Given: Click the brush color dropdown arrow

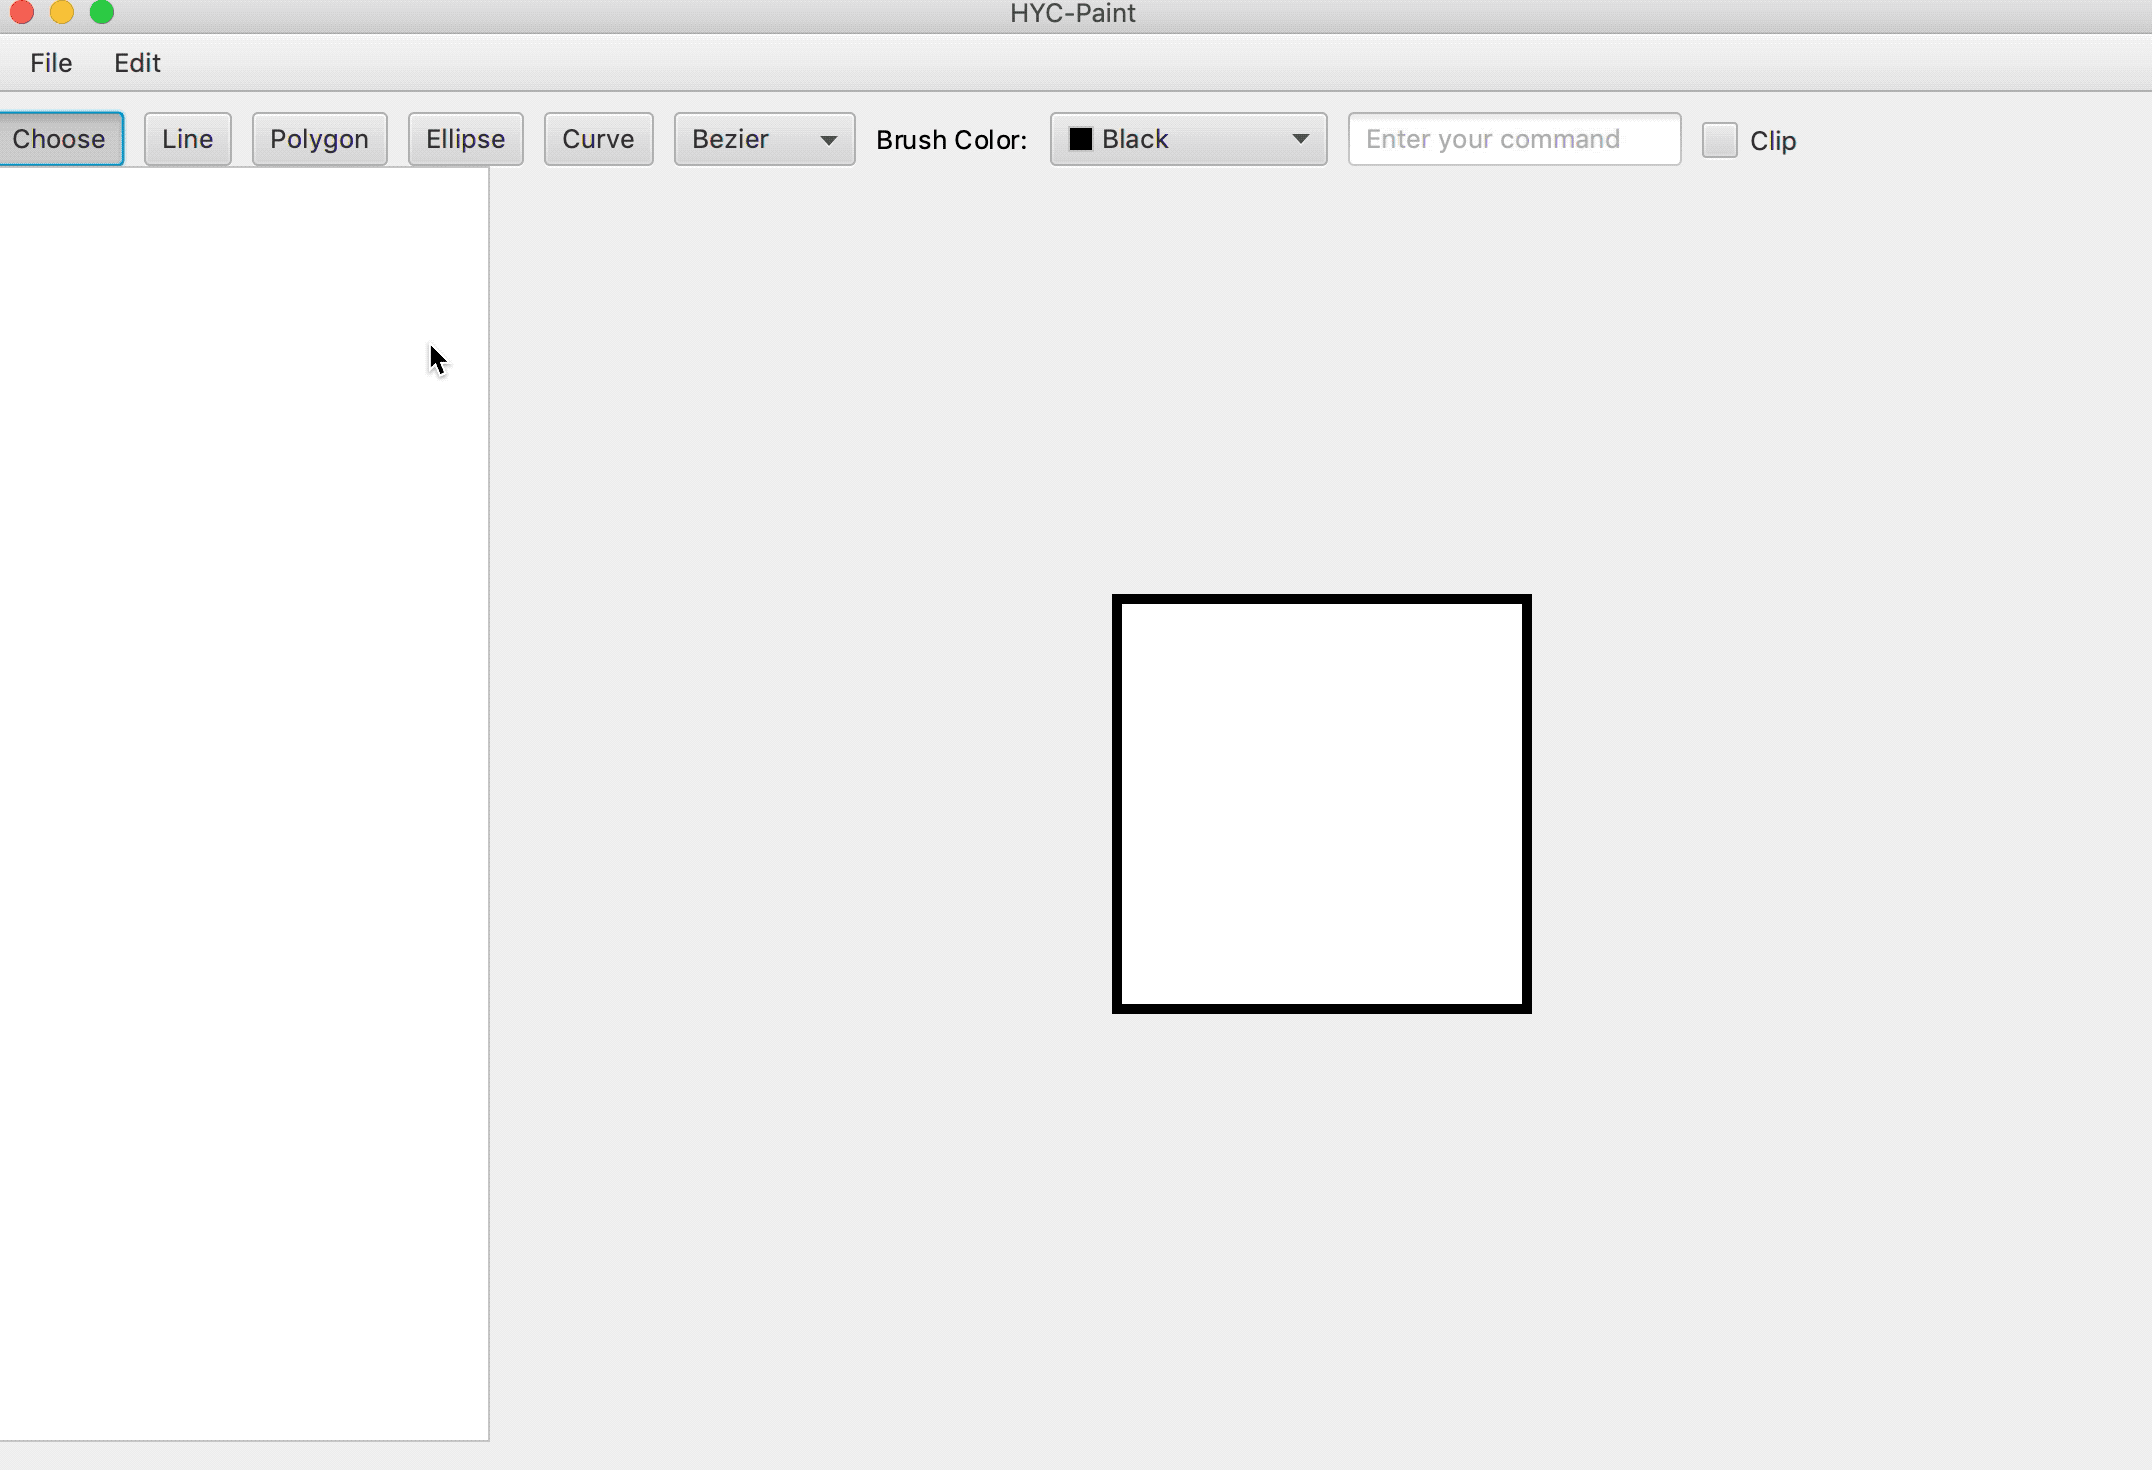Looking at the screenshot, I should pyautogui.click(x=1300, y=139).
